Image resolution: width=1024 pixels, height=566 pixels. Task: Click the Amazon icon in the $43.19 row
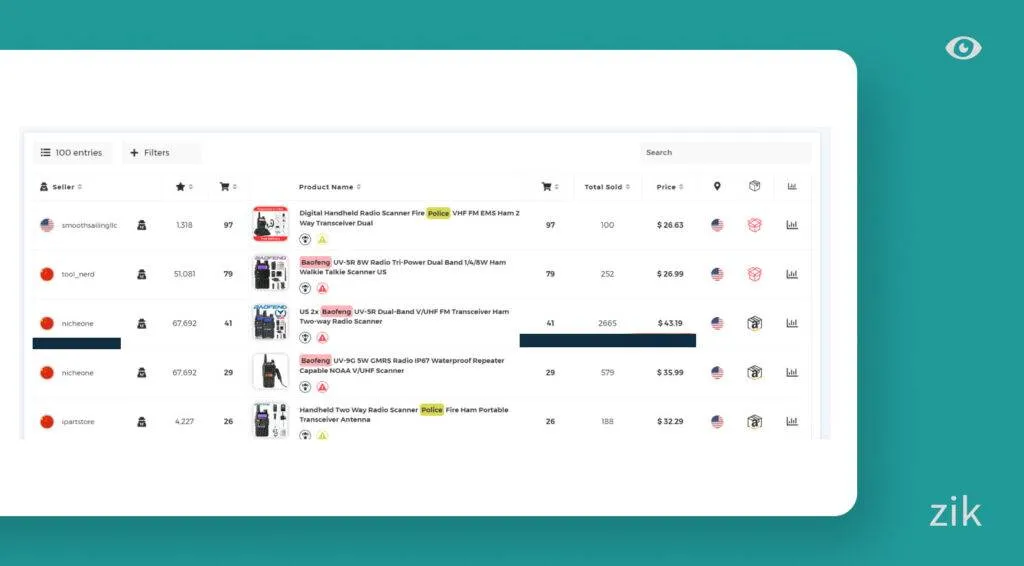tap(755, 323)
